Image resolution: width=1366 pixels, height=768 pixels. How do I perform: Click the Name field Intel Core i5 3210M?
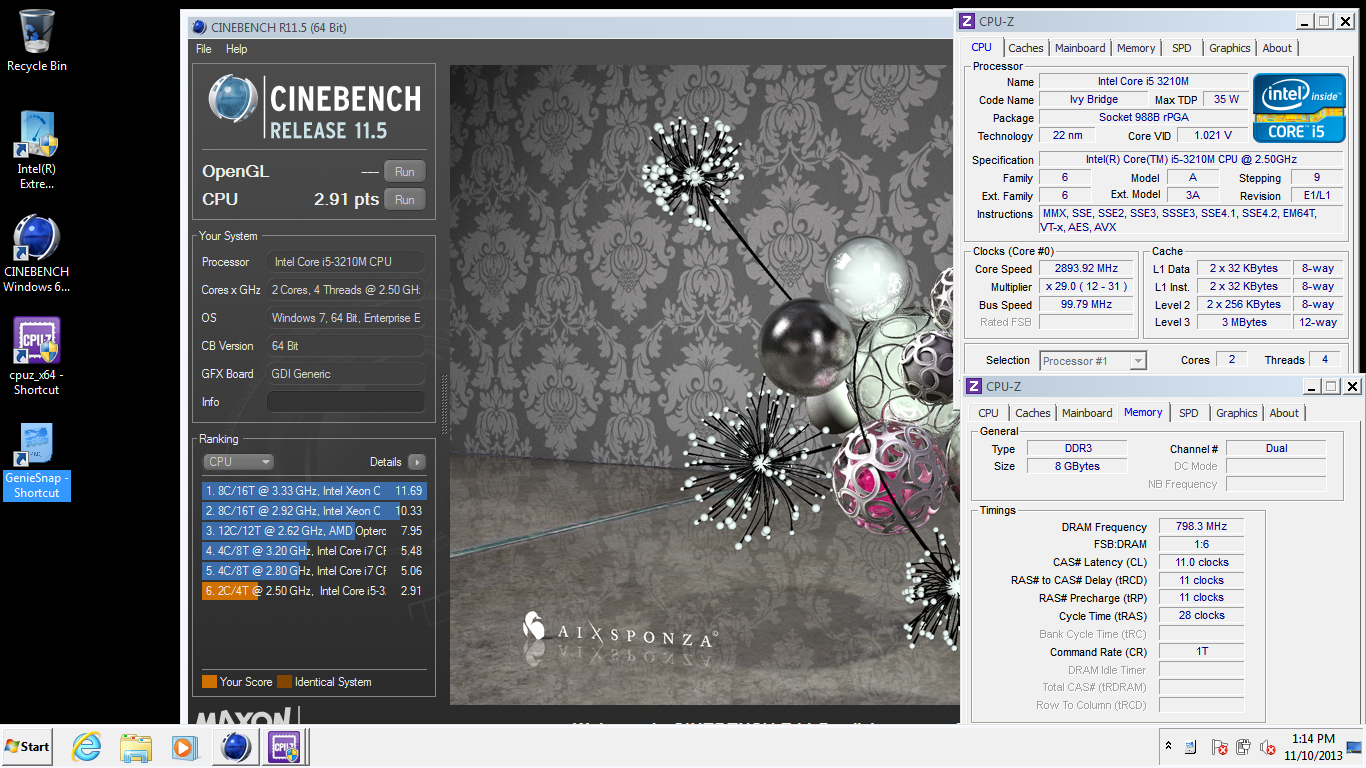pos(1143,81)
